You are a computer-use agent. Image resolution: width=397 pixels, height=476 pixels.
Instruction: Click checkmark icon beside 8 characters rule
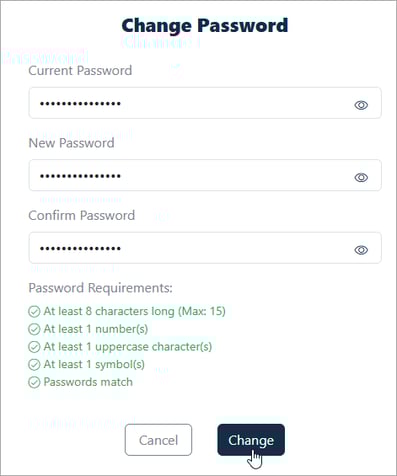(x=34, y=312)
